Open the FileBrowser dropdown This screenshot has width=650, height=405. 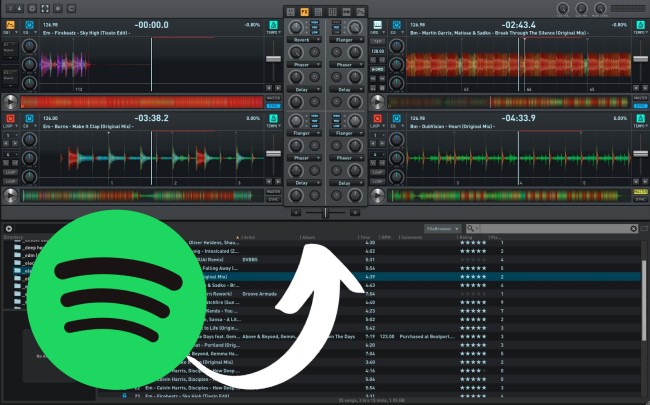pyautogui.click(x=443, y=228)
